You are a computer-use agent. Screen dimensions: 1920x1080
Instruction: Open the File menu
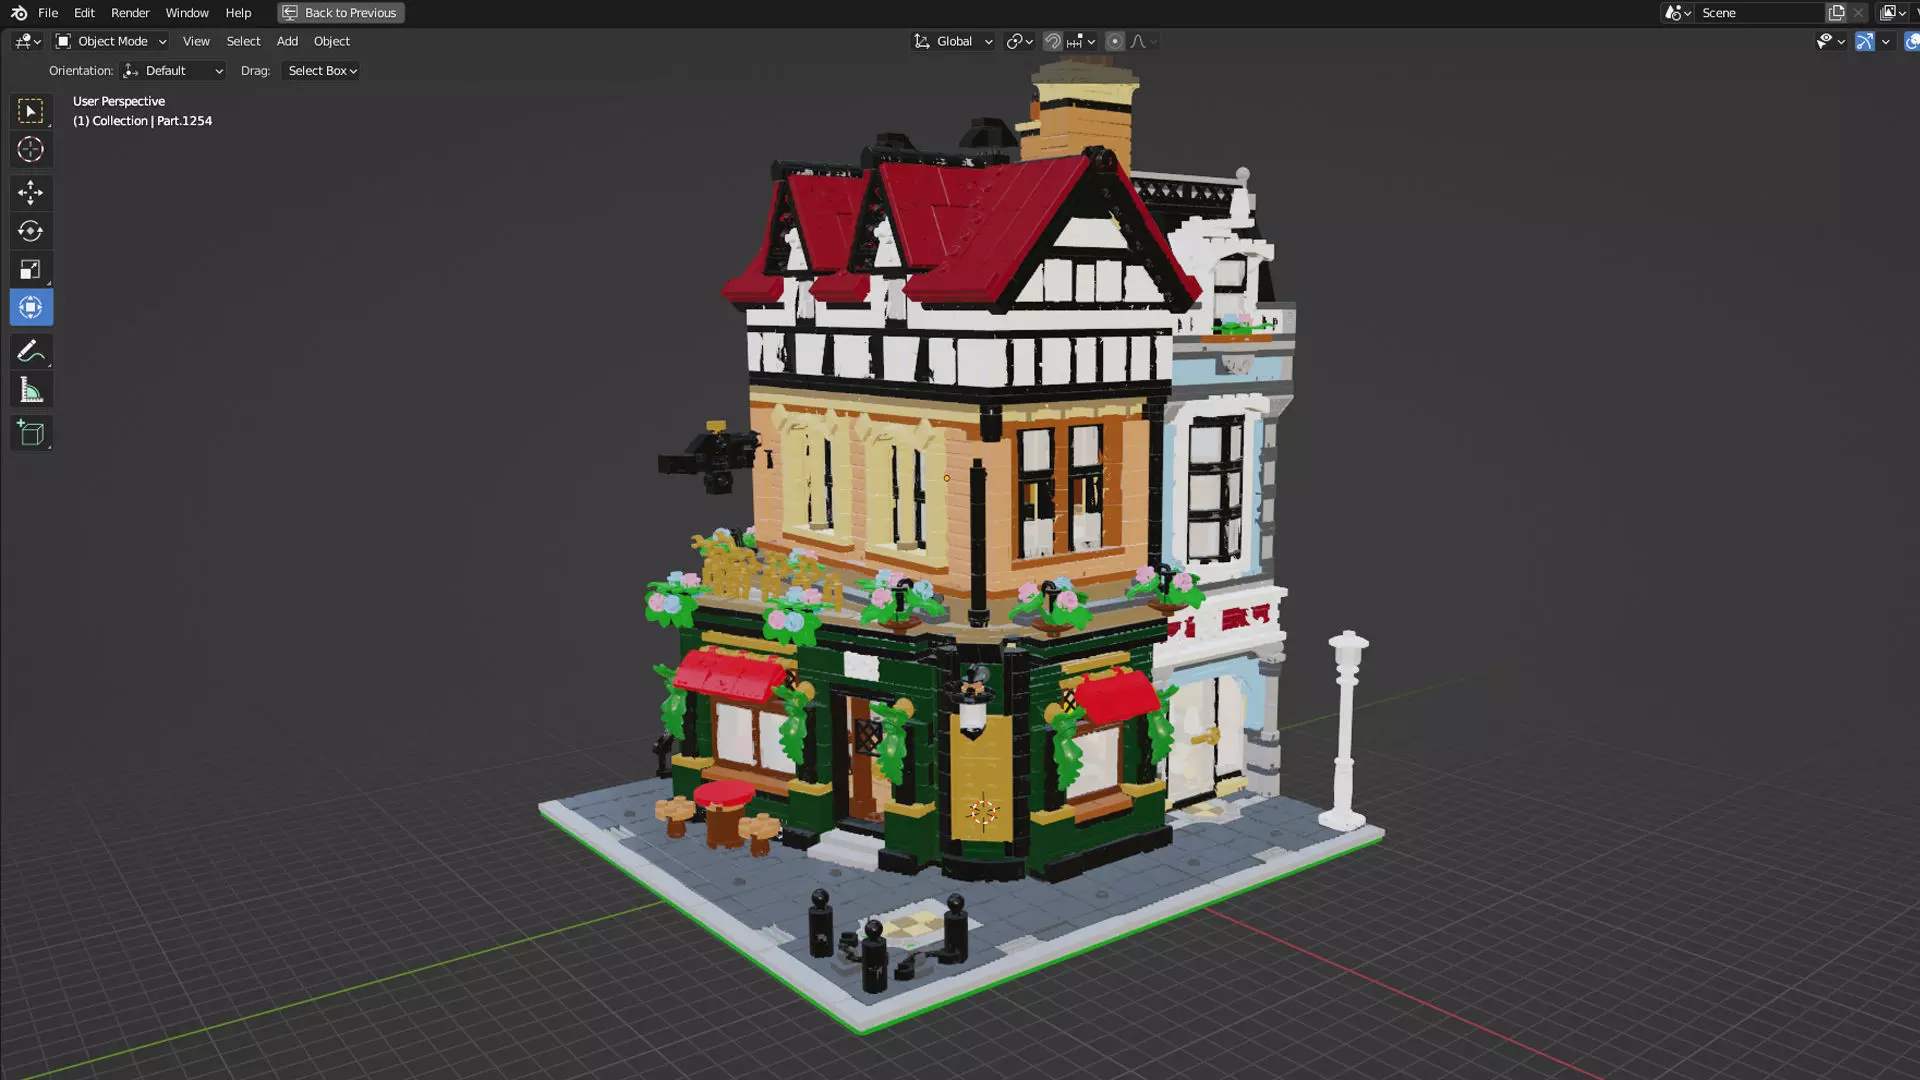(48, 13)
